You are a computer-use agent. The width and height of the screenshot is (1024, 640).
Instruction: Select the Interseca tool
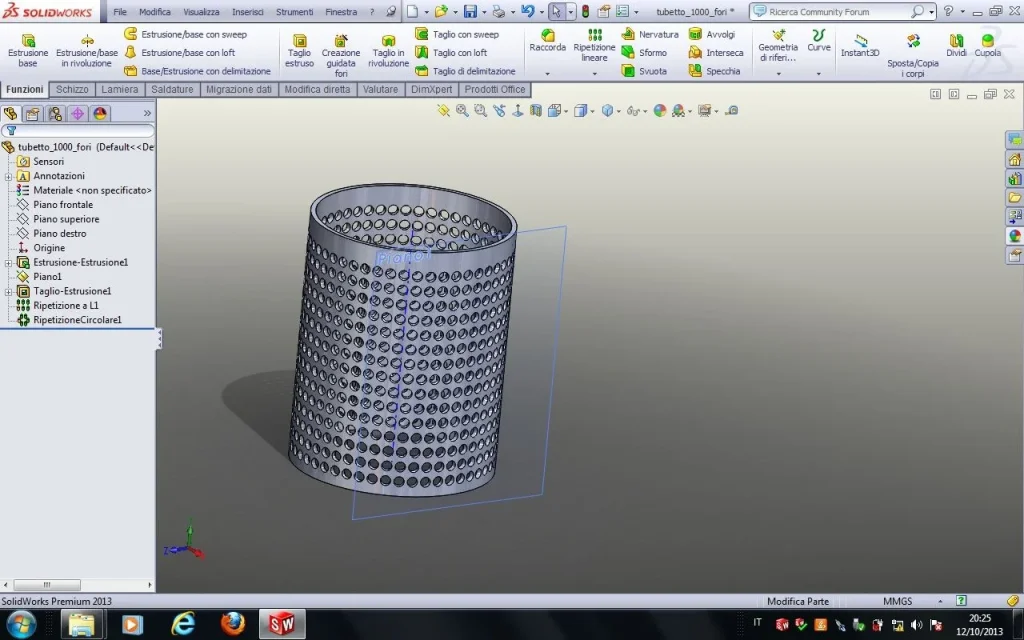click(716, 52)
